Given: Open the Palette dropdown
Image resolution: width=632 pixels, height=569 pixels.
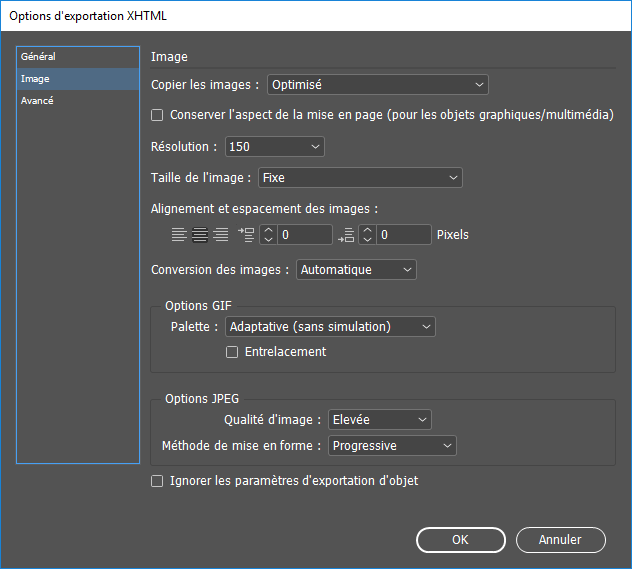Looking at the screenshot, I should coord(330,327).
